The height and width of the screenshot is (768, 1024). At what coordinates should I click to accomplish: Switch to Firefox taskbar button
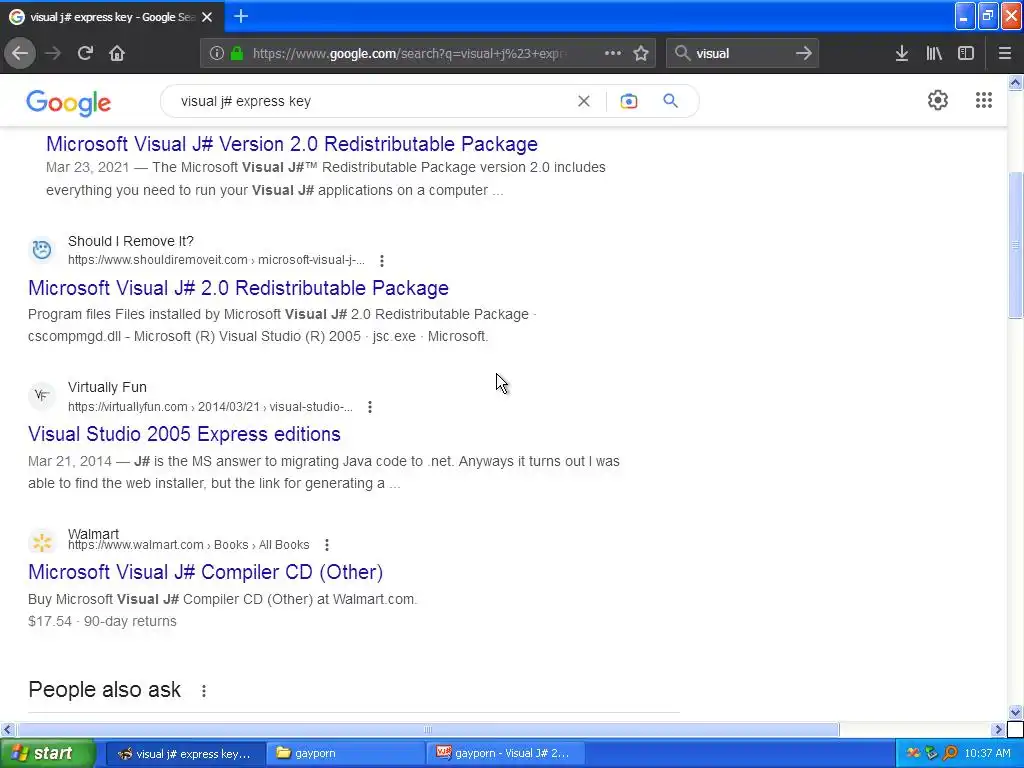click(x=185, y=753)
